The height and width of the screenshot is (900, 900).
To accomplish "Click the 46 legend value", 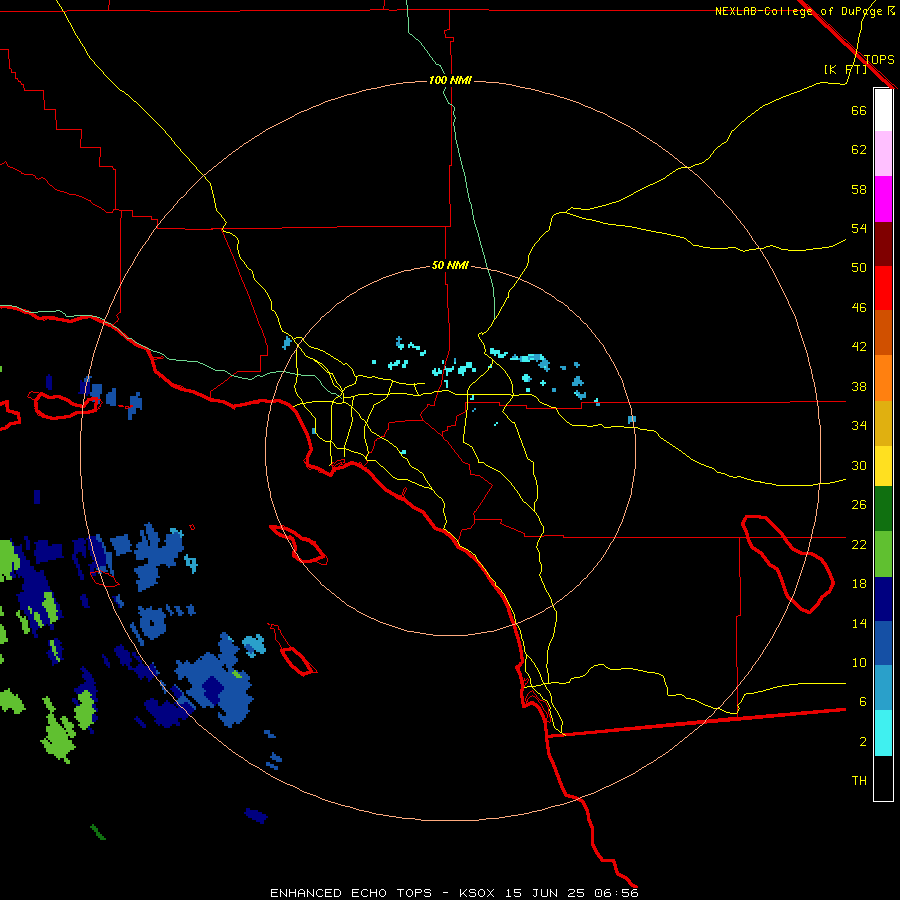I will pos(859,308).
